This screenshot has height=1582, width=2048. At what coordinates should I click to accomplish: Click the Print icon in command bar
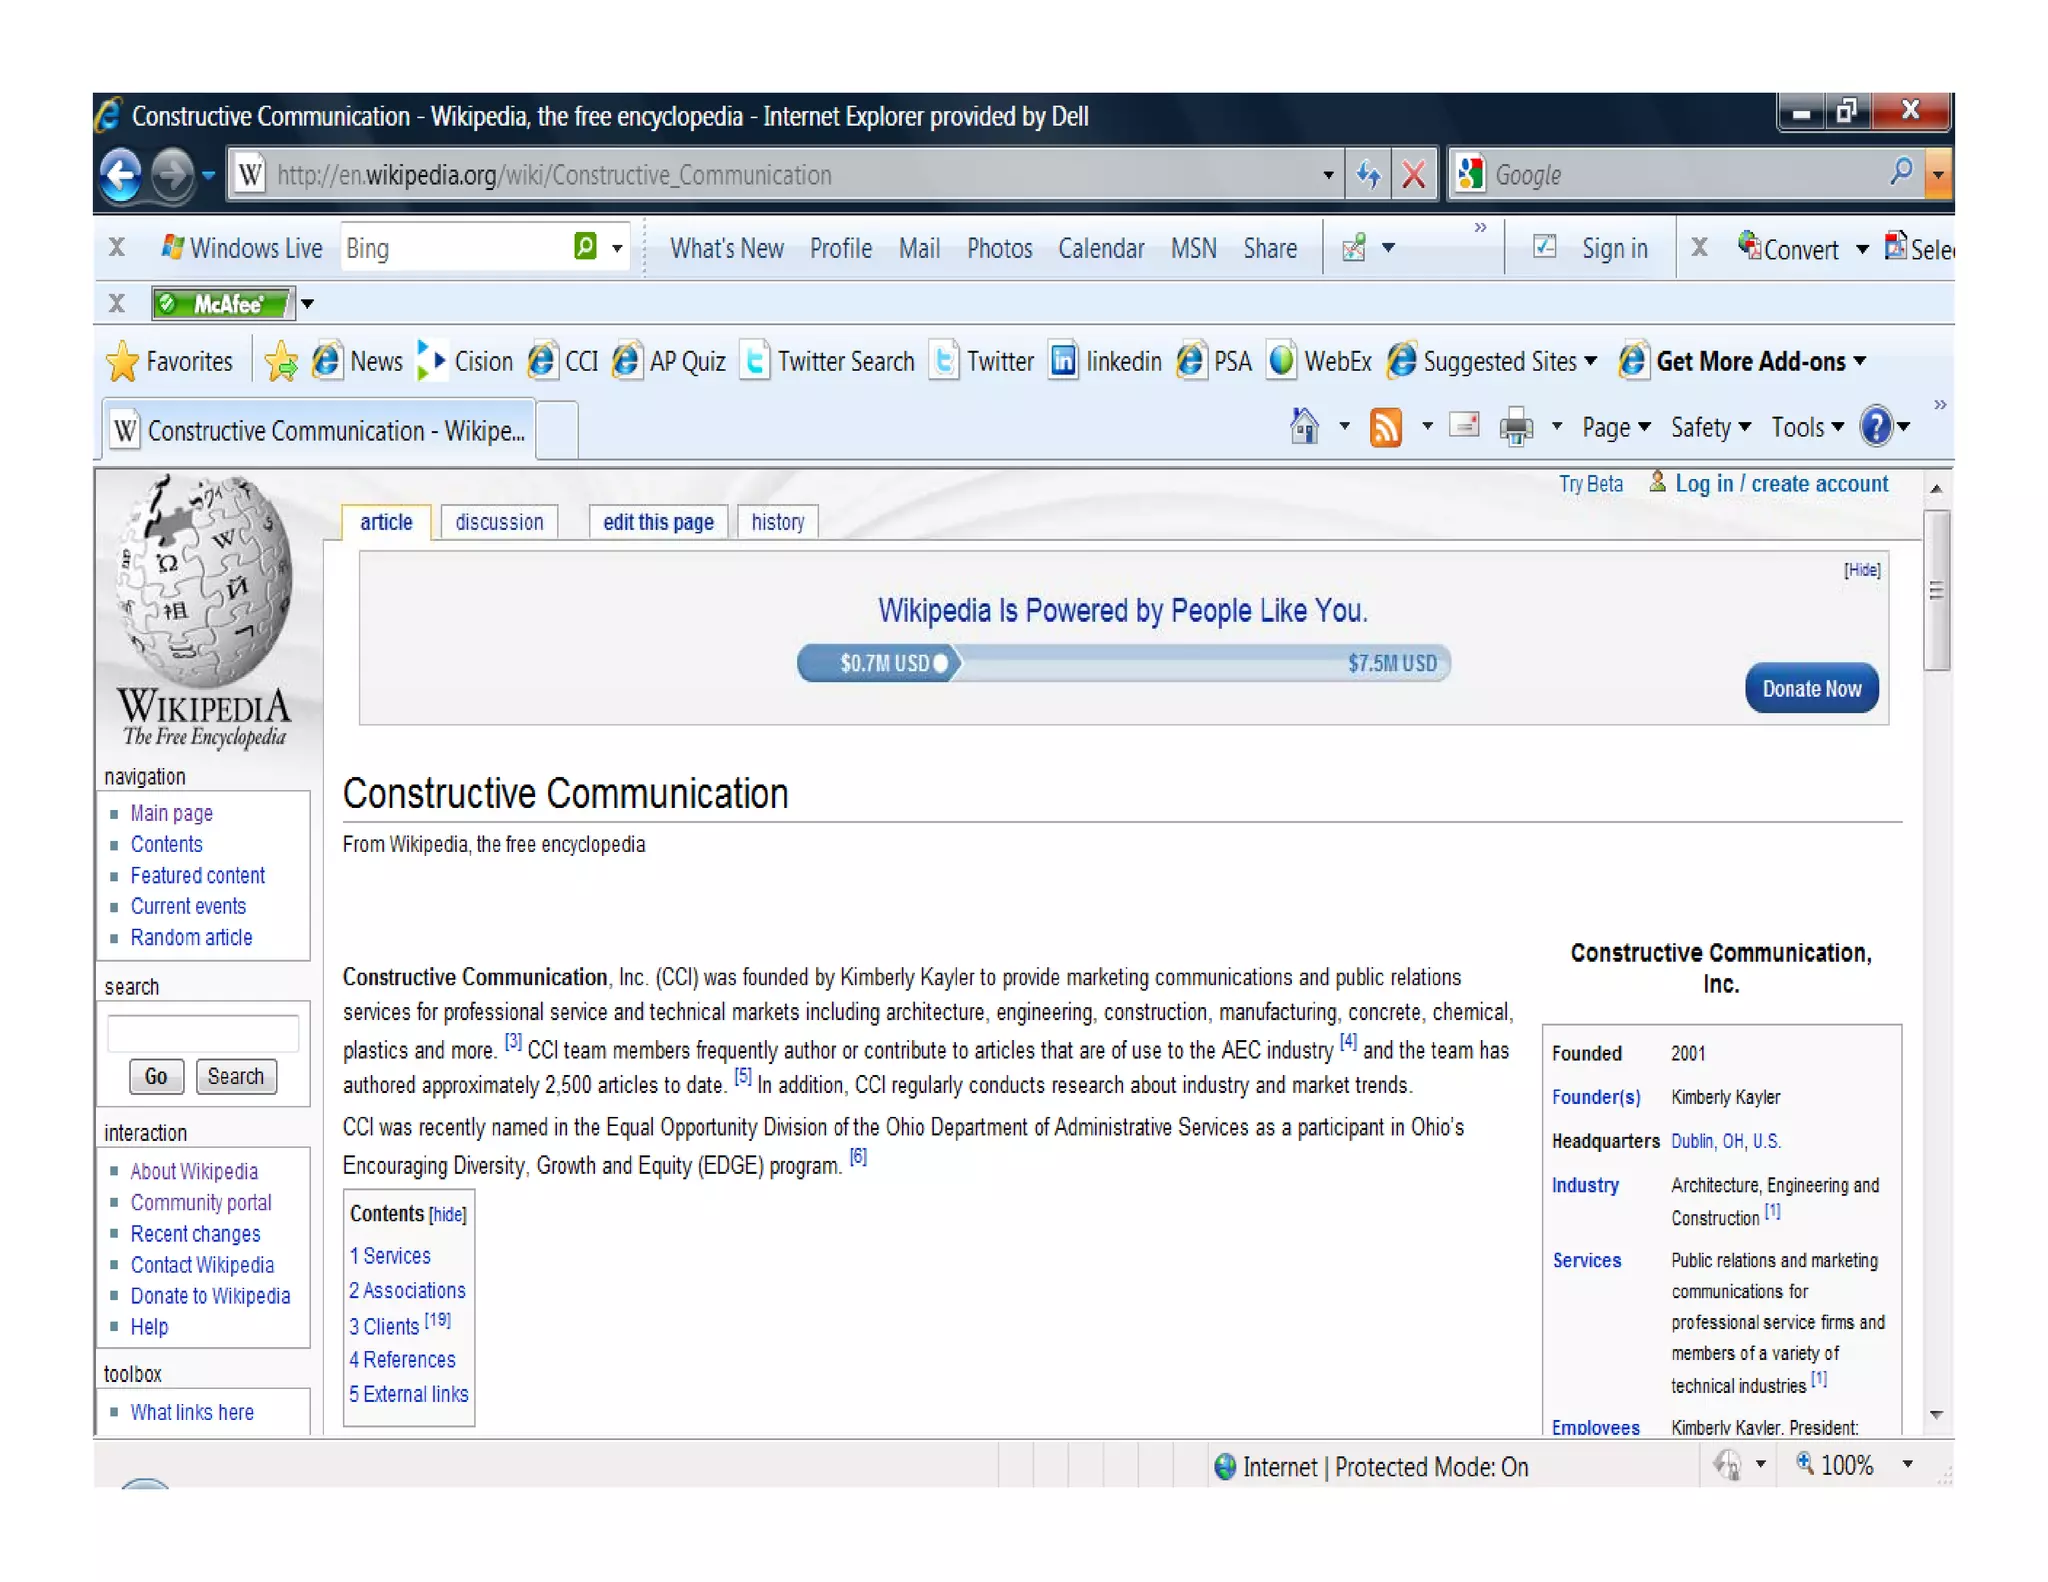(x=1516, y=428)
